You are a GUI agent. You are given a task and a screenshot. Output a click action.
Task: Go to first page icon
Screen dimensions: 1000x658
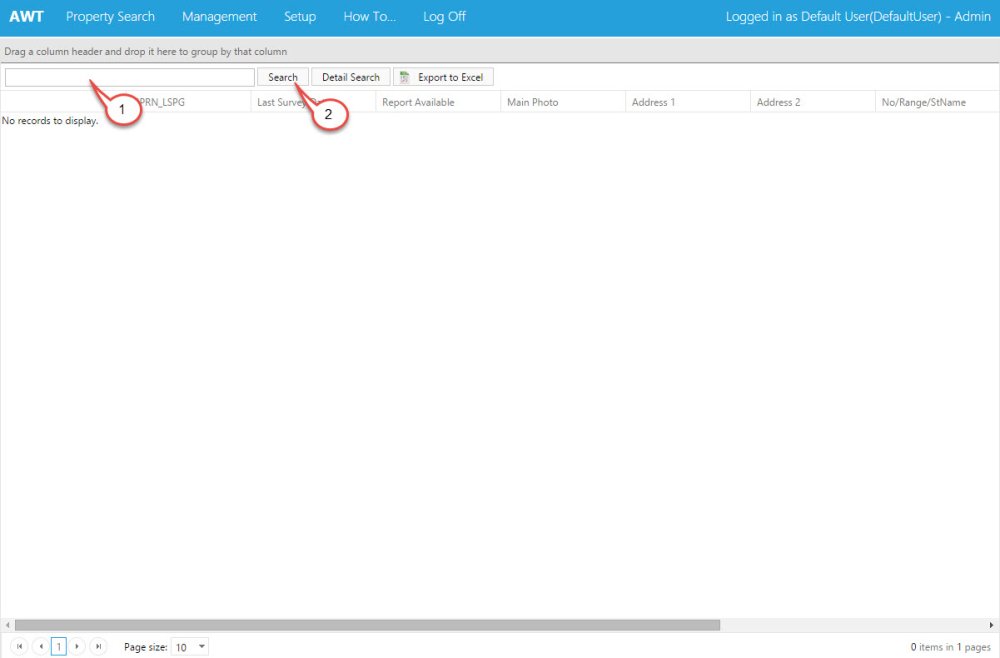(x=20, y=647)
